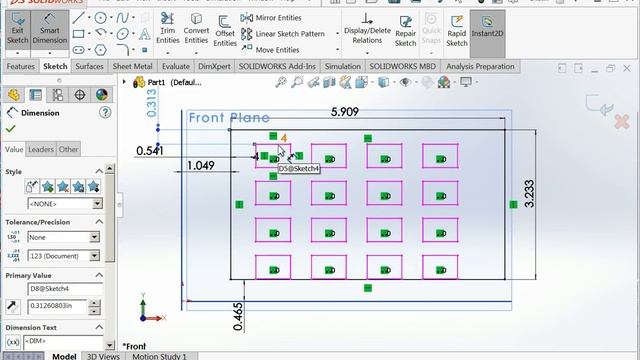Open Tolerance Type None dropdown

tap(94, 237)
